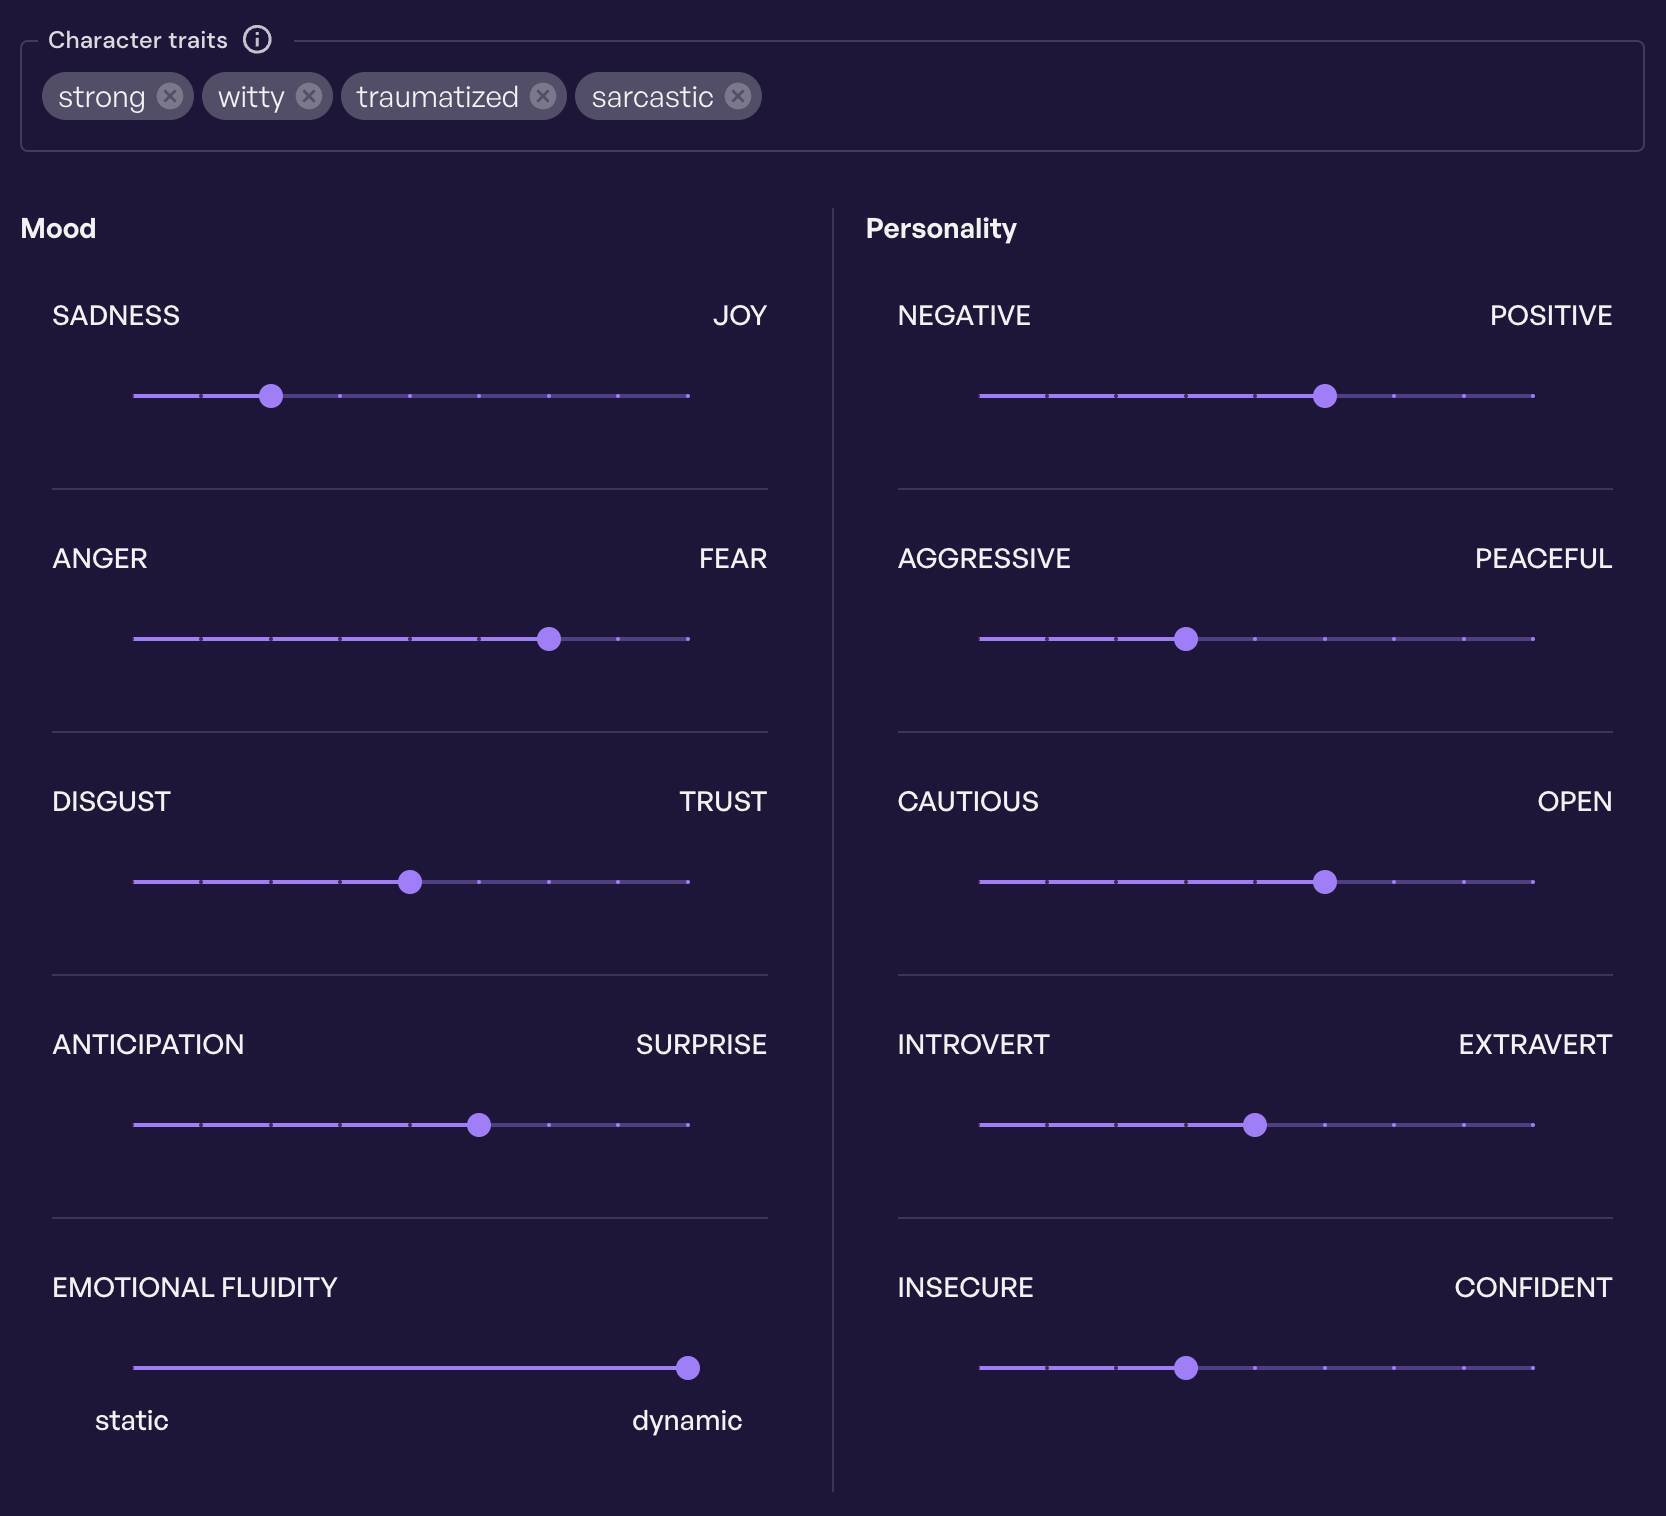The height and width of the screenshot is (1516, 1666).
Task: Set Sadness–Joy slider to the far right end
Action: [x=688, y=396]
